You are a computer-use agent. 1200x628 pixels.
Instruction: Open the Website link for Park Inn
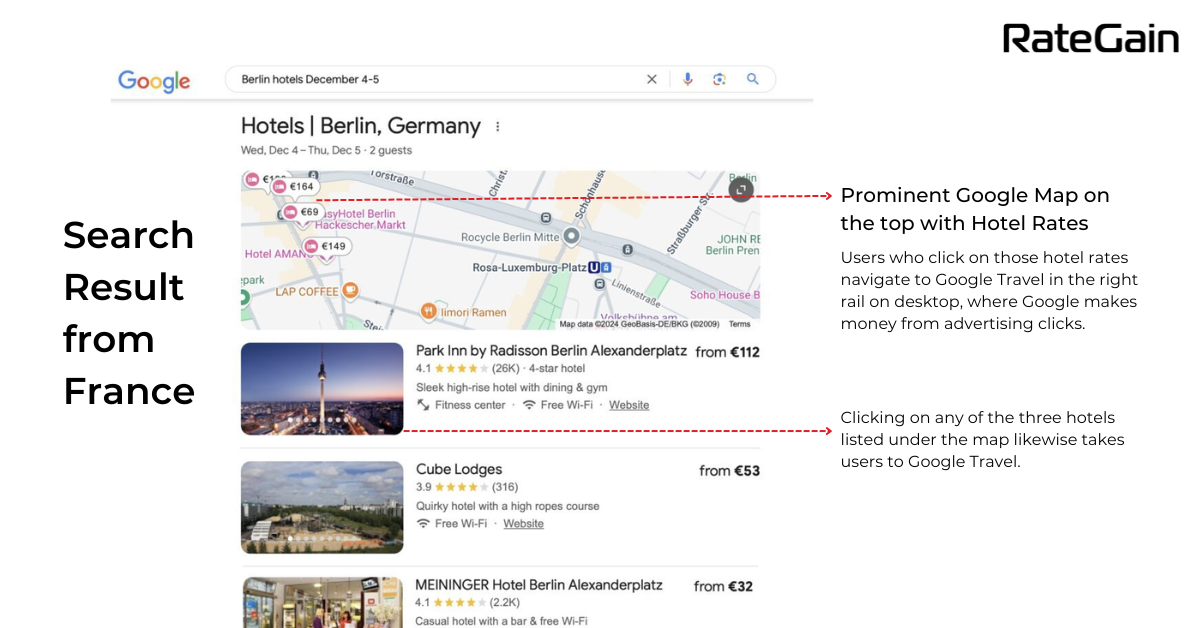coord(628,404)
